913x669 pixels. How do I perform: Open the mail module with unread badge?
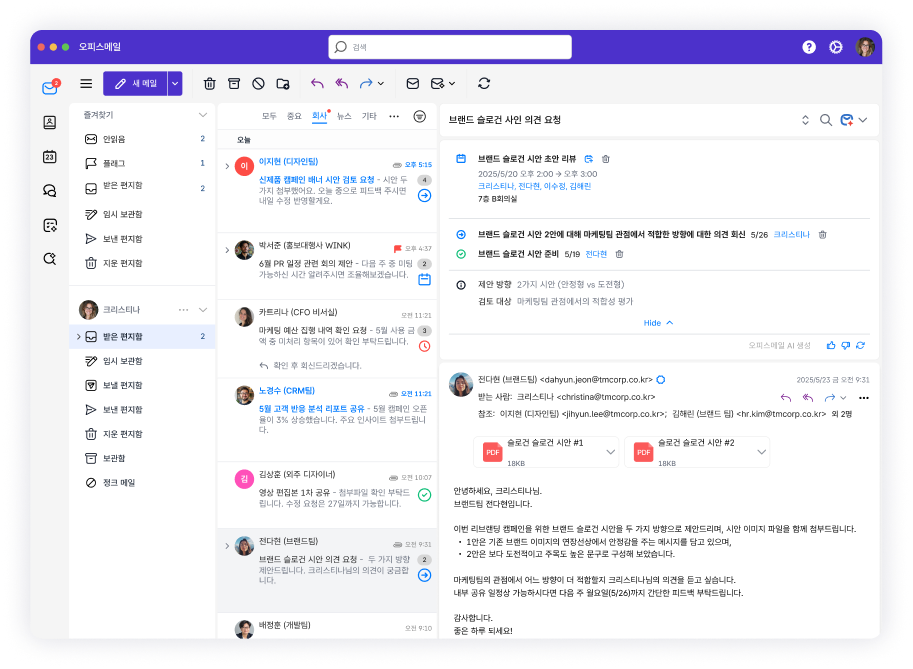coord(50,87)
